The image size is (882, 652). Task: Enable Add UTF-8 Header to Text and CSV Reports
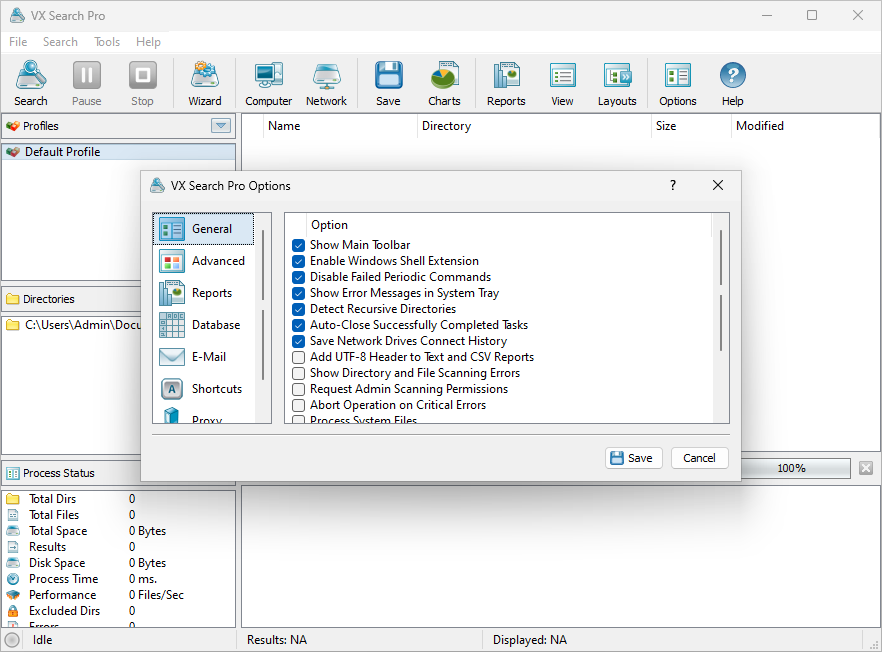coord(299,357)
